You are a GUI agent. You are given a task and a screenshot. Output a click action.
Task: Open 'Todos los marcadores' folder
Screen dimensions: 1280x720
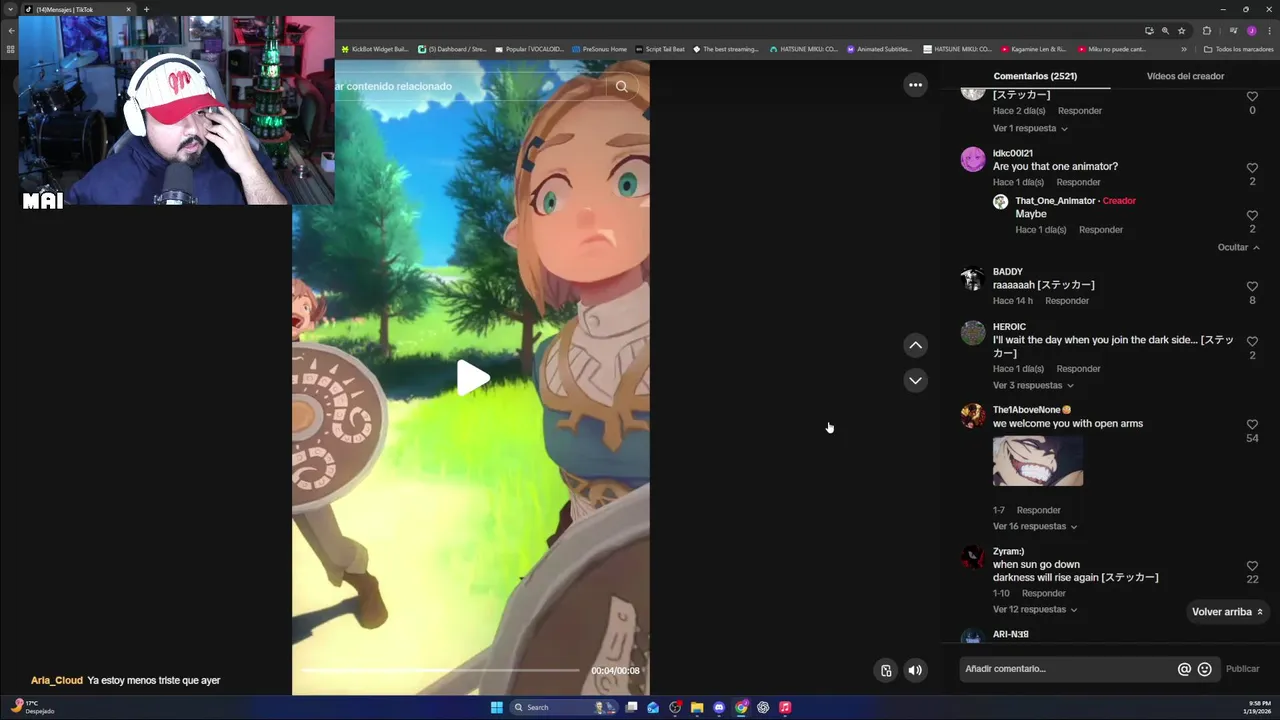1239,49
